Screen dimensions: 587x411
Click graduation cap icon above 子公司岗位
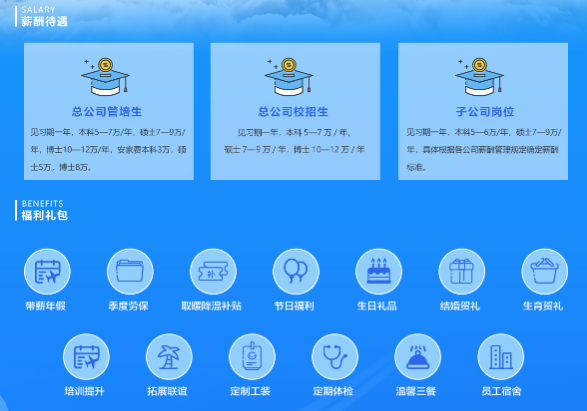click(x=480, y=77)
